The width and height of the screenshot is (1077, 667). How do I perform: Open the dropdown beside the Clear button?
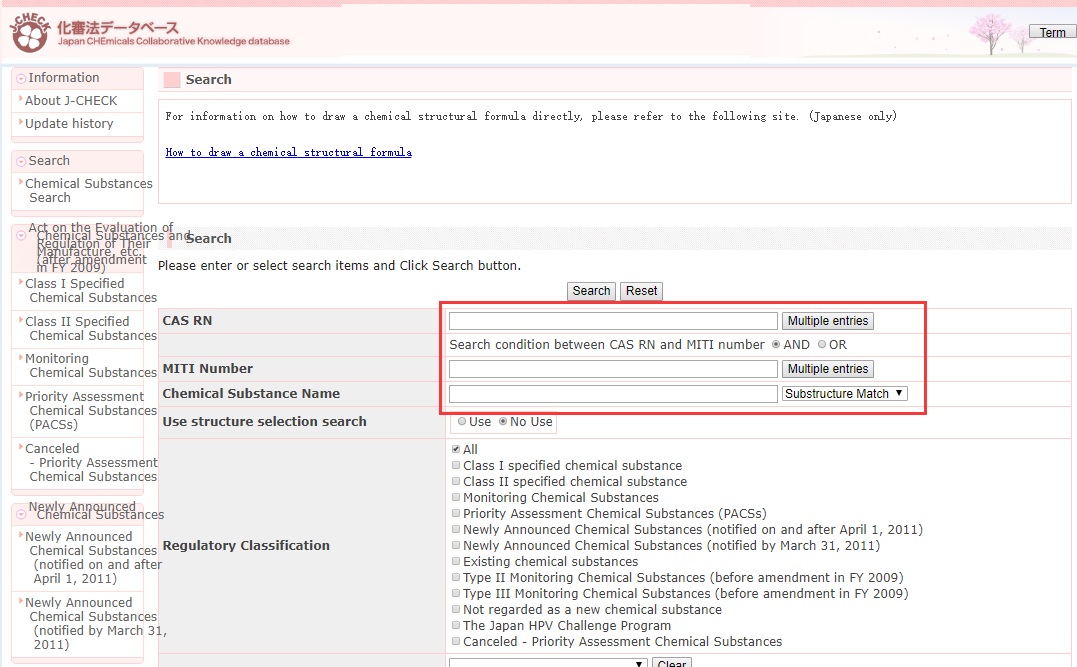(x=547, y=663)
